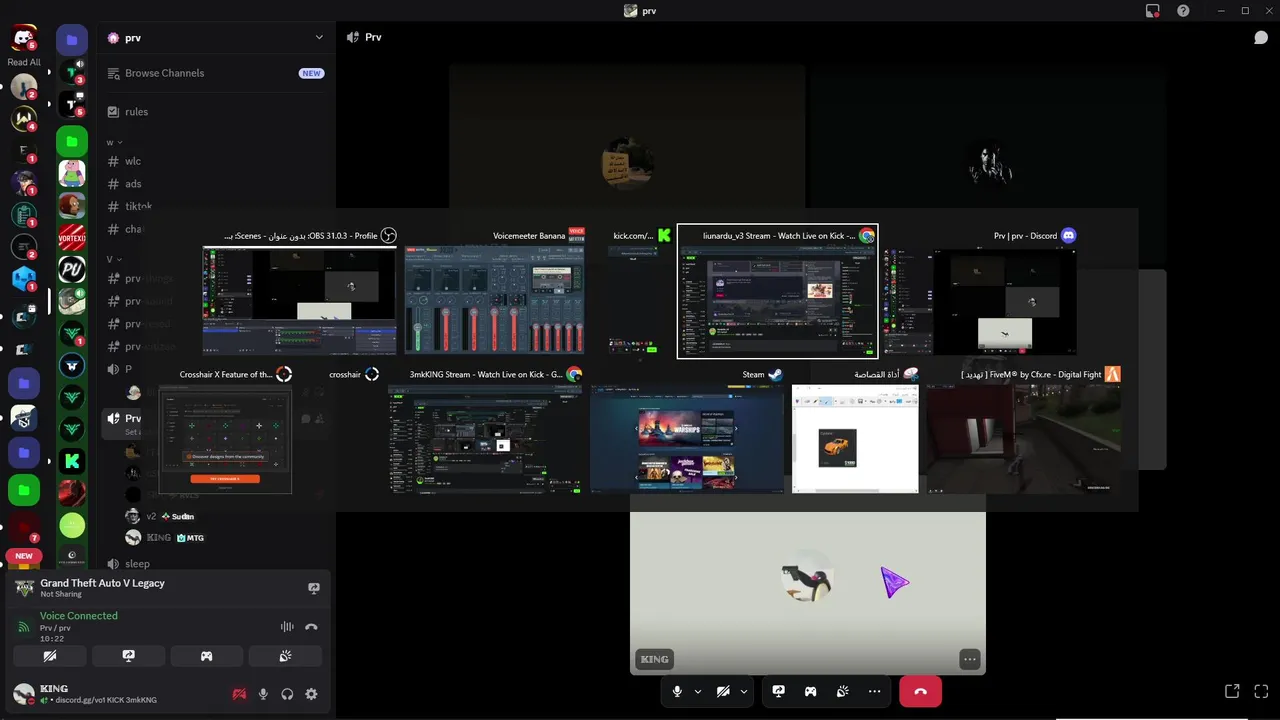The height and width of the screenshot is (720, 1280).
Task: Click the red streamer mode icon in user bar
Action: coord(239,694)
